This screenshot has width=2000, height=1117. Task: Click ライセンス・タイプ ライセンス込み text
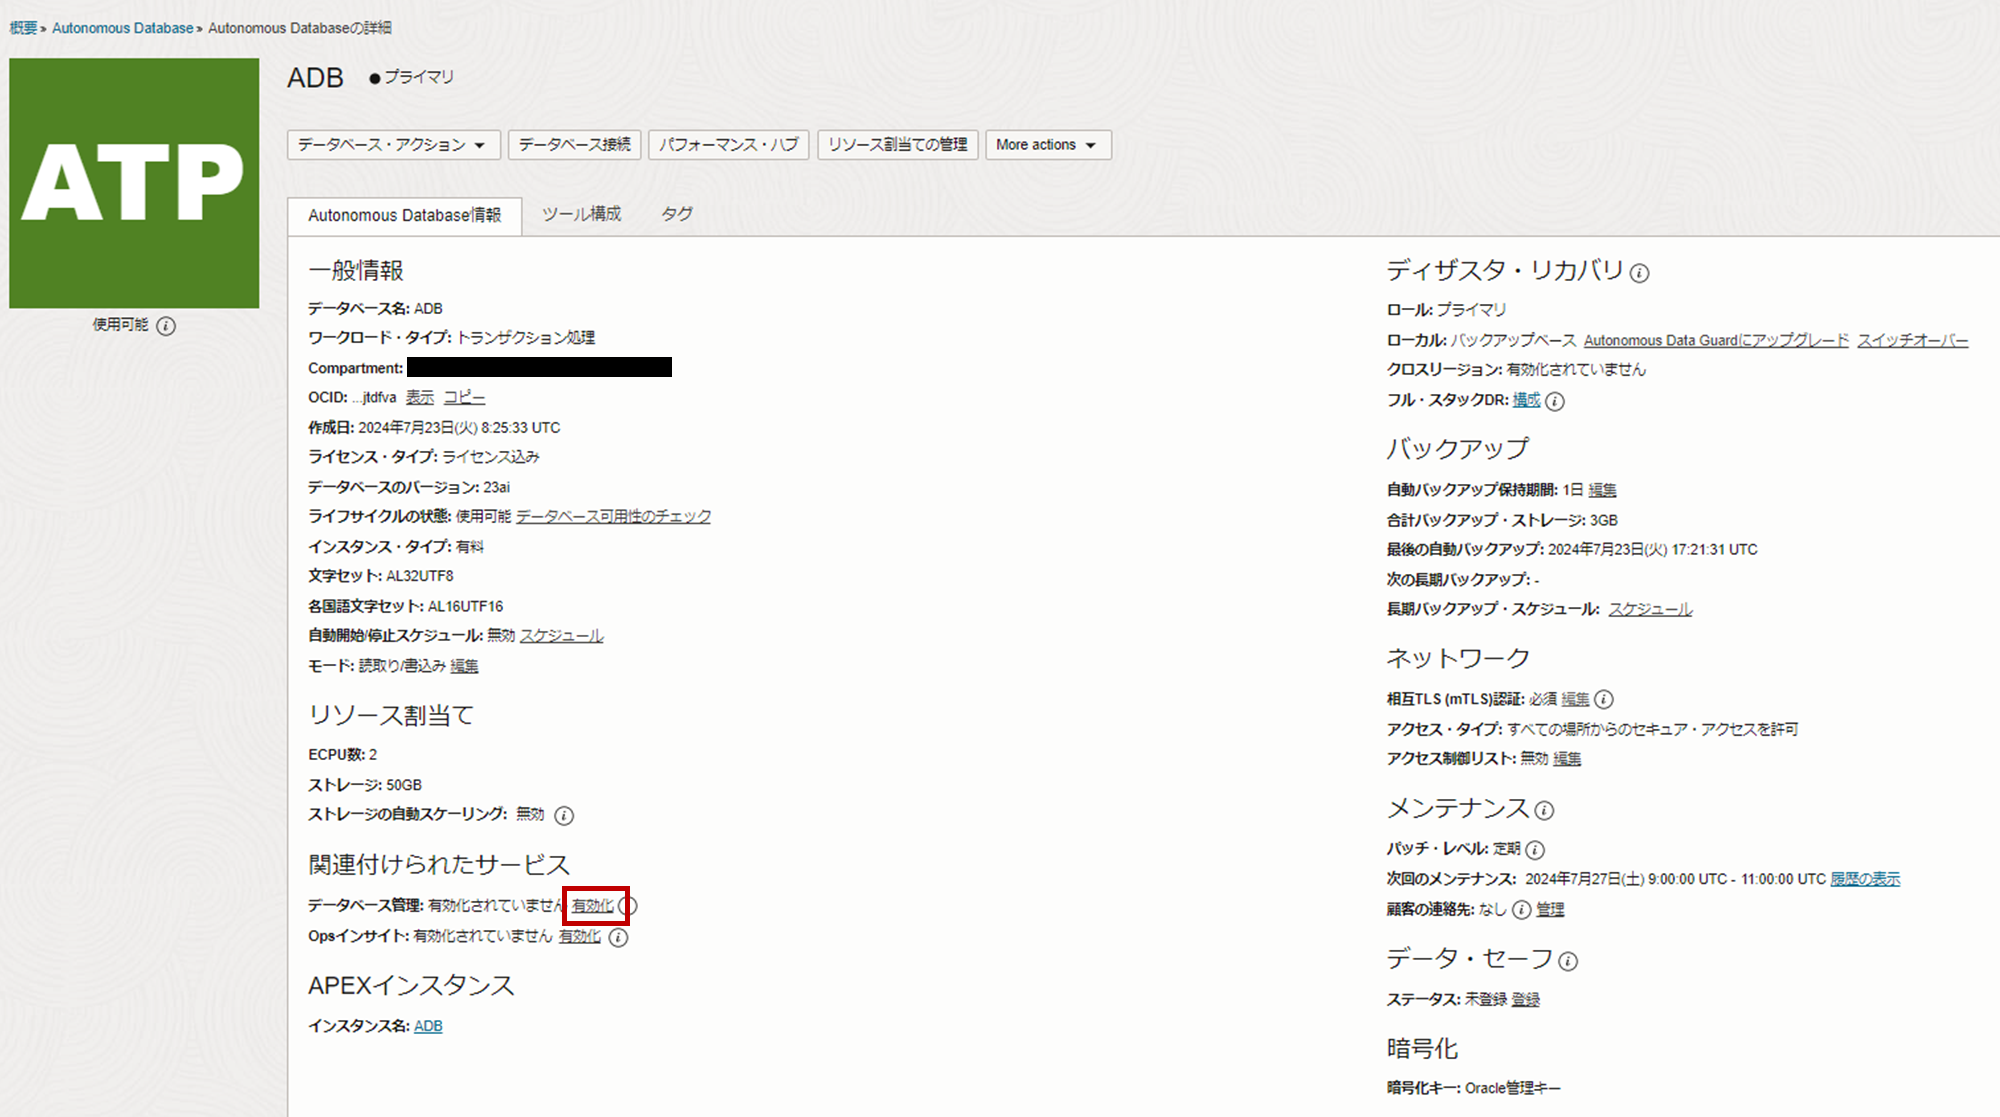point(424,457)
